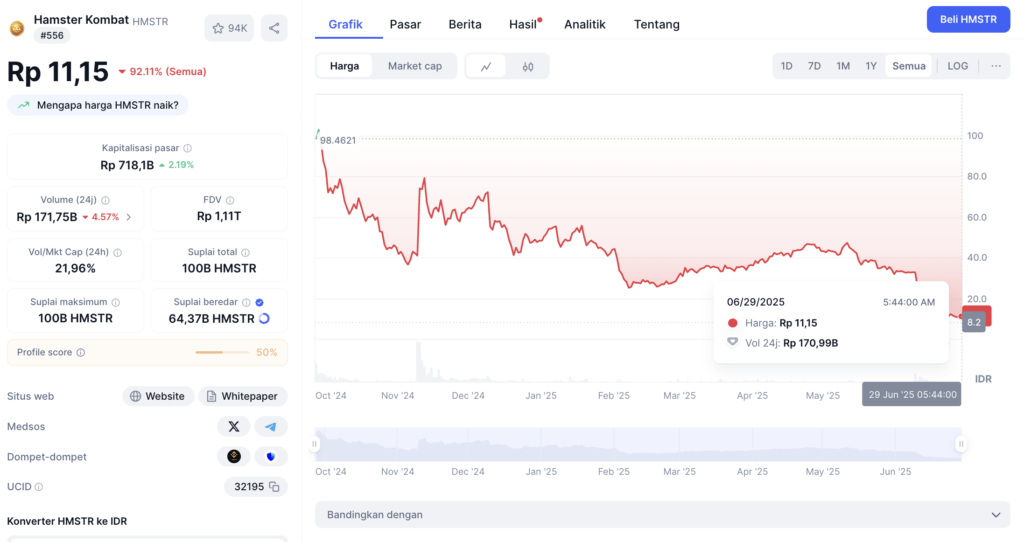The image size is (1024, 542).
Task: Click the Beli HMSTR button
Action: point(968,20)
